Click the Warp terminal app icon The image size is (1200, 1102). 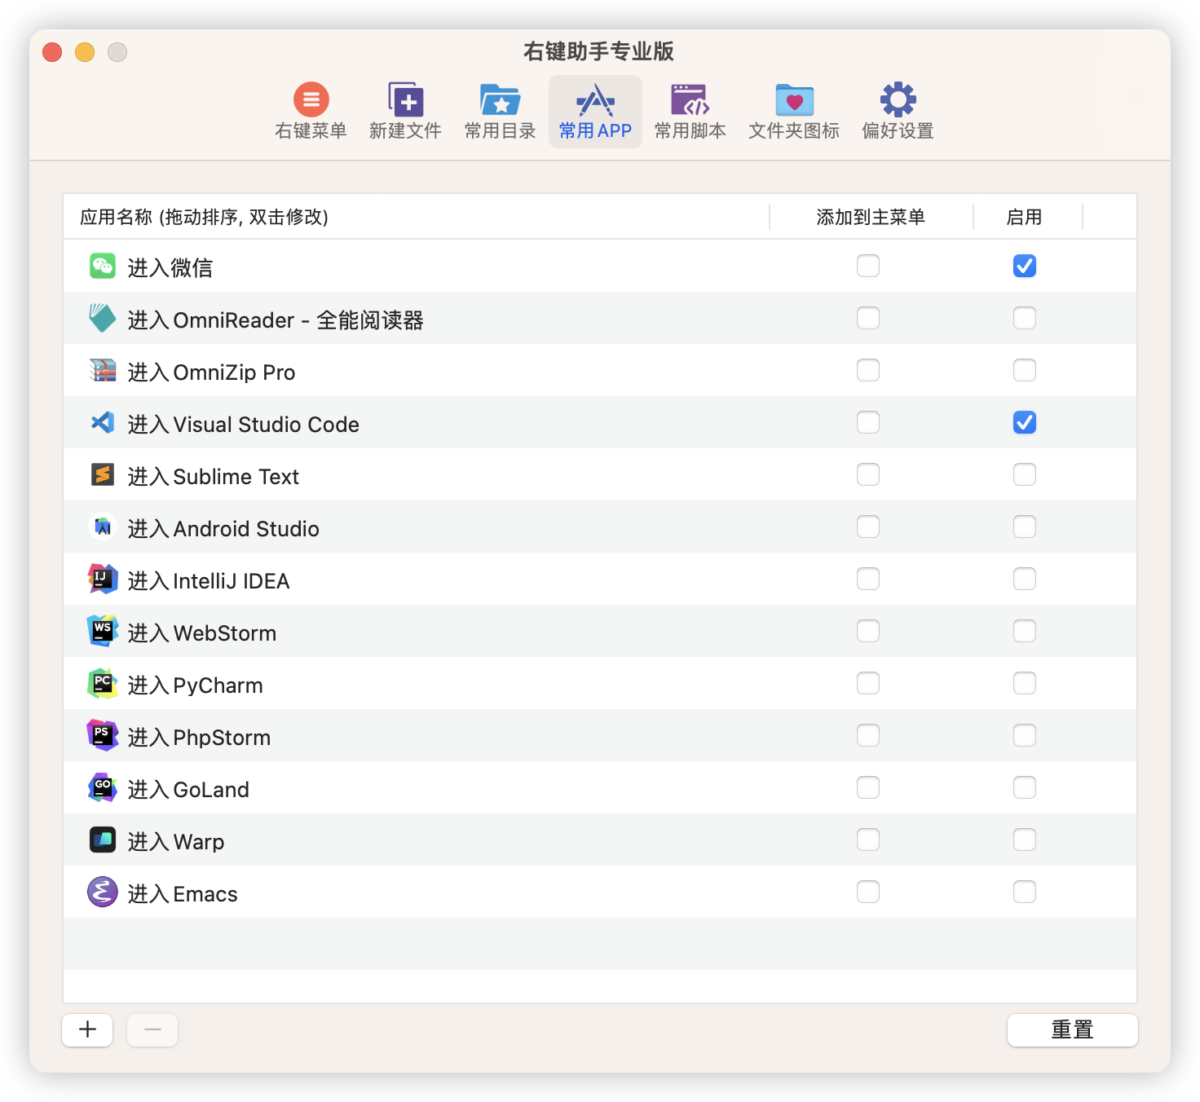tap(103, 840)
